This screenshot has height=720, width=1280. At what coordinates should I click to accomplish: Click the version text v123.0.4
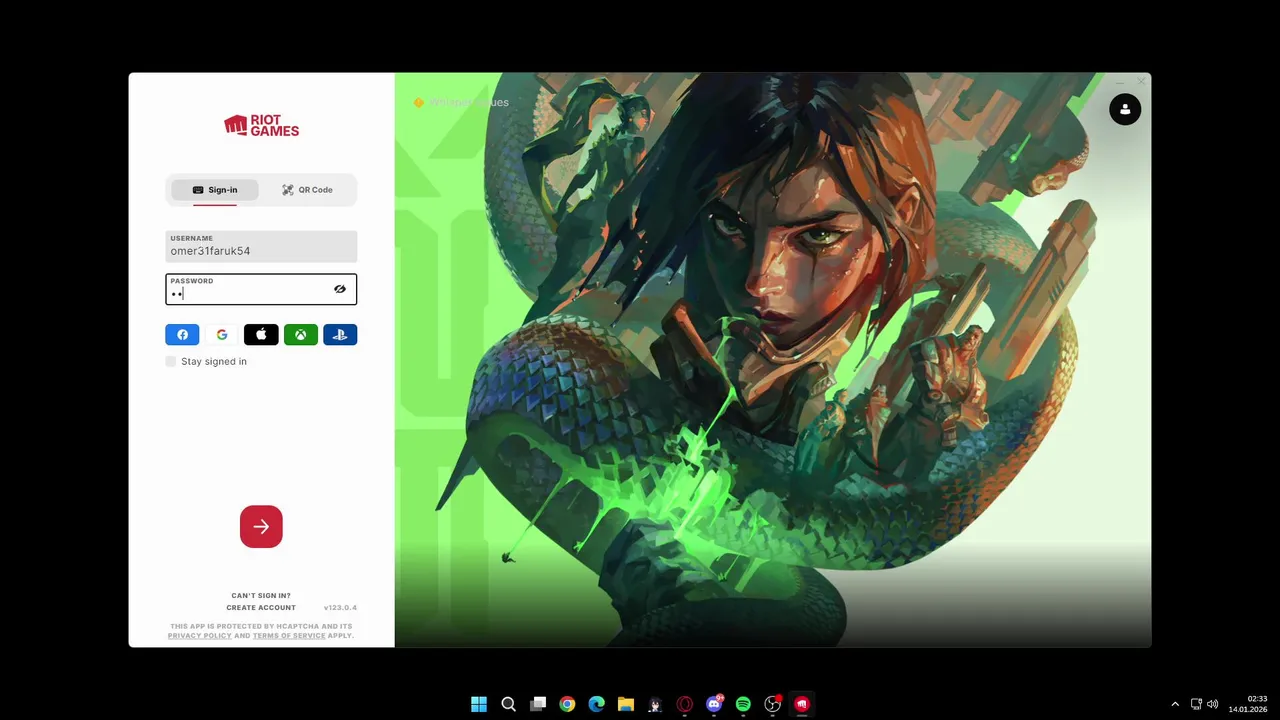(x=340, y=608)
